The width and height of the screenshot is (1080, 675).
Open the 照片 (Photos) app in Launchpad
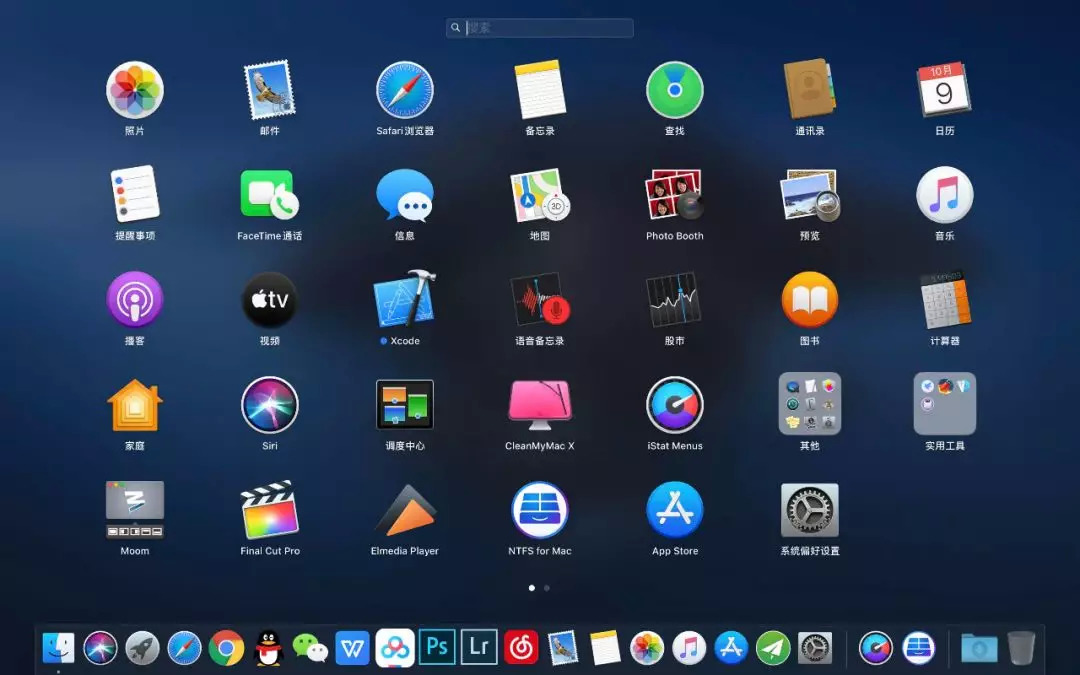(135, 90)
